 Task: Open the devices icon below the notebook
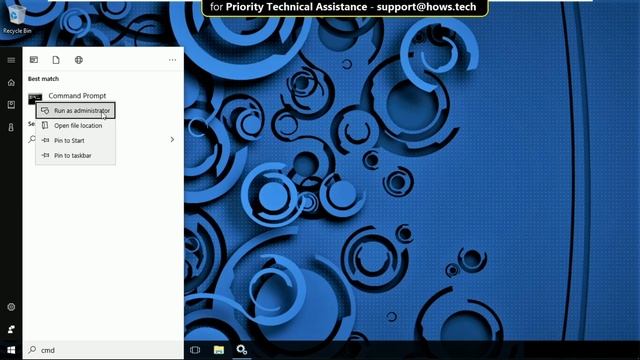coord(11,127)
